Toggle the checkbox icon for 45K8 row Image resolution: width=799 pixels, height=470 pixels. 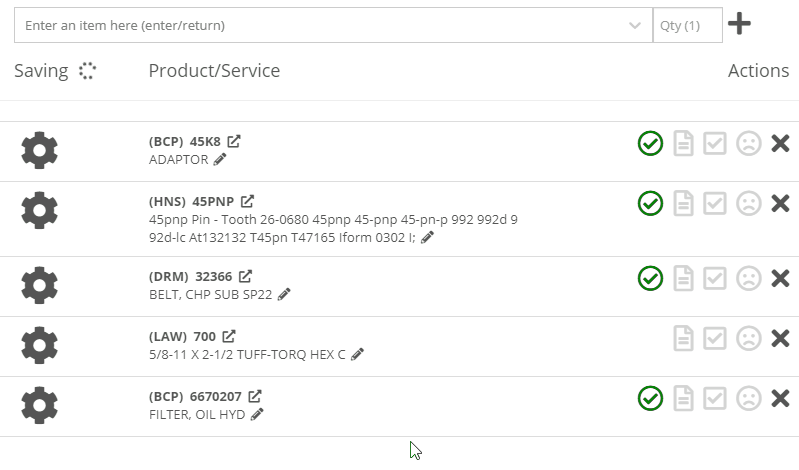pyautogui.click(x=714, y=143)
